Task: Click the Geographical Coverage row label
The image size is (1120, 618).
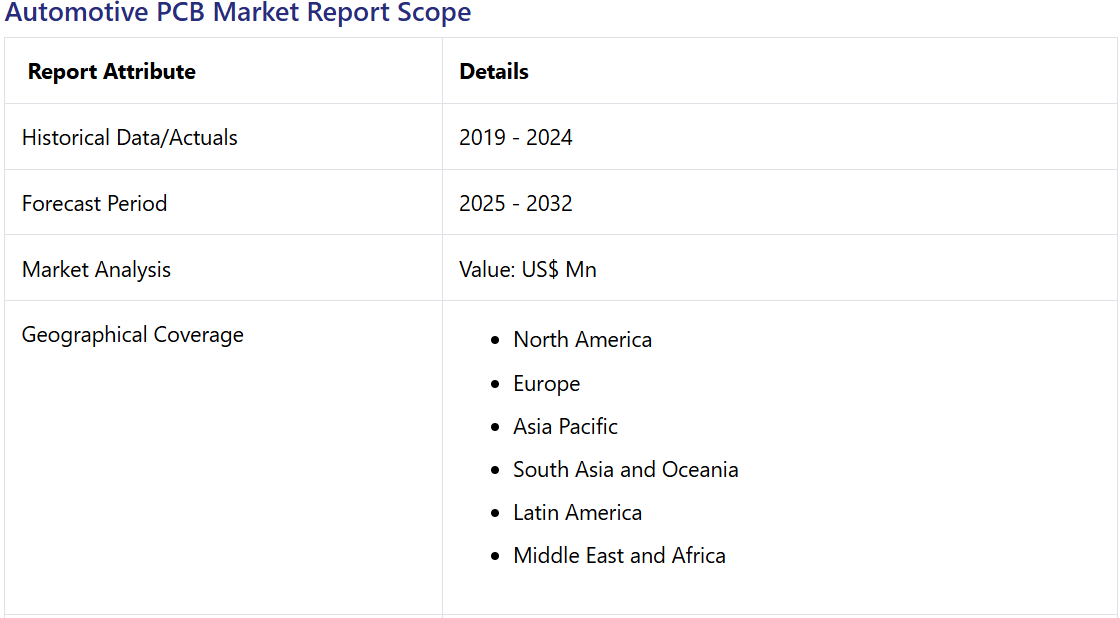Action: 133,335
